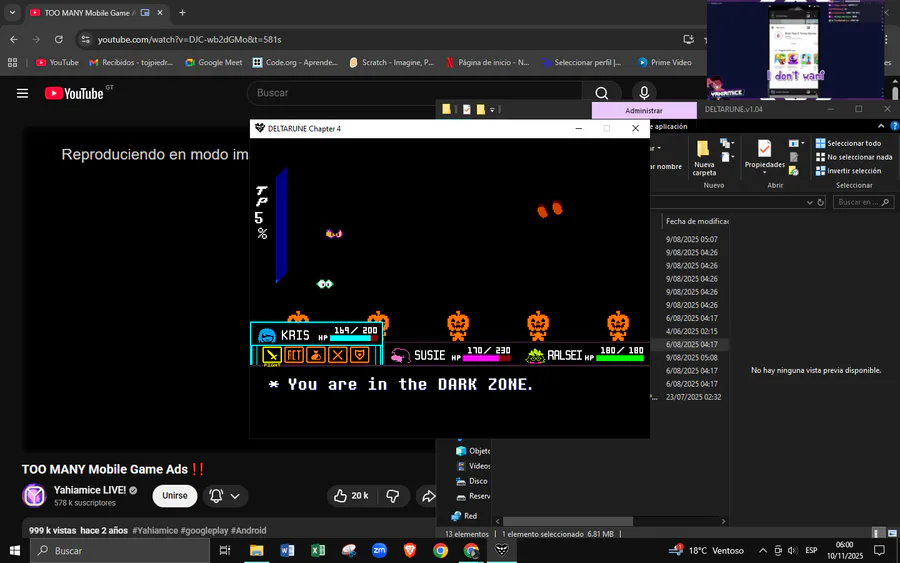Viewport: 900px width, 563px height.
Task: Click Kris's portrait icon in the party bar
Action: click(x=267, y=336)
